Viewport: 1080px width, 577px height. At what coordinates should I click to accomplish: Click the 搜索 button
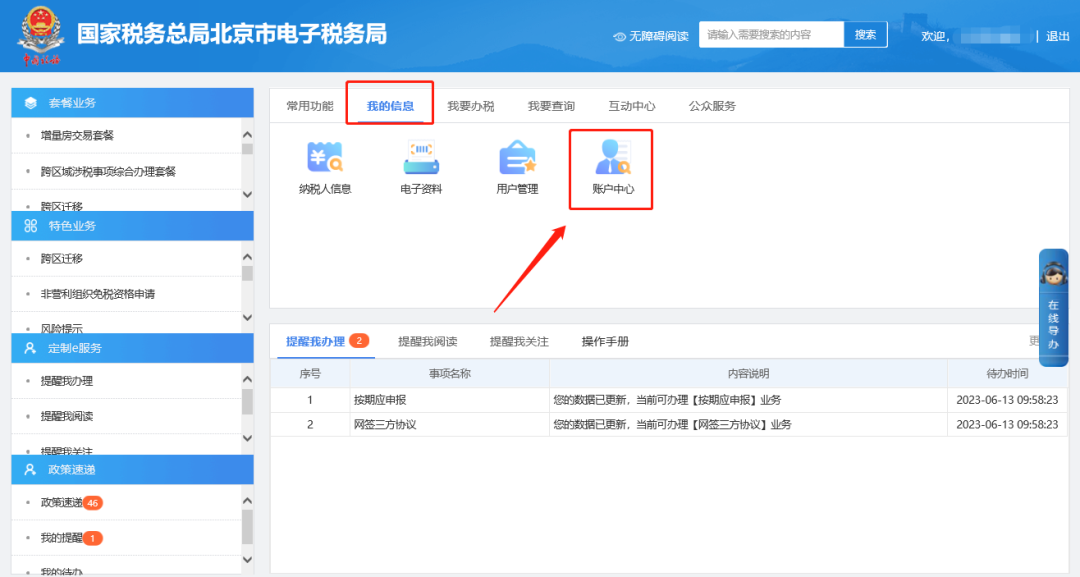click(865, 34)
